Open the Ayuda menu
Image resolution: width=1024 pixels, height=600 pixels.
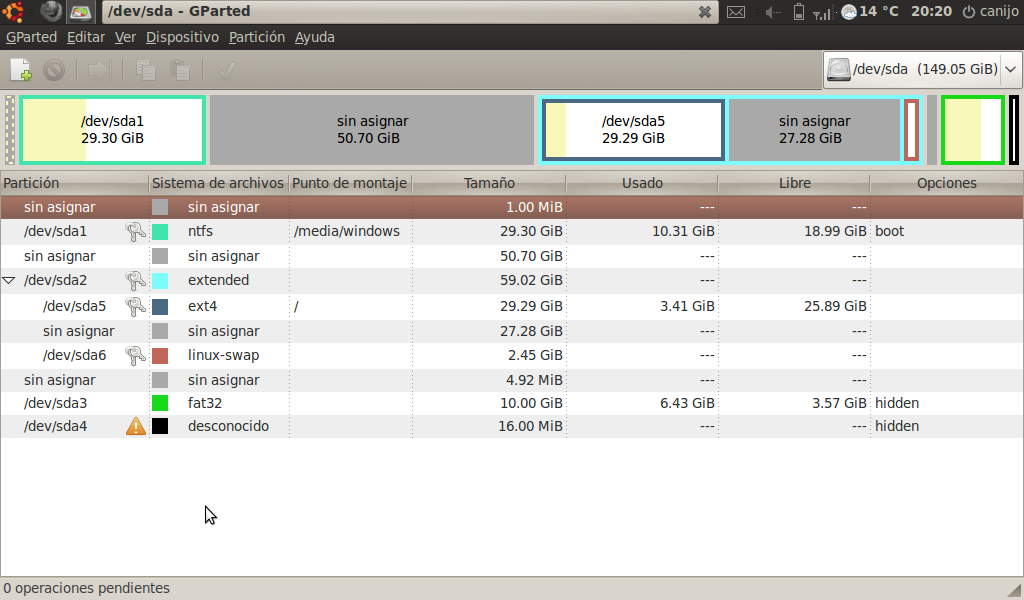point(315,37)
